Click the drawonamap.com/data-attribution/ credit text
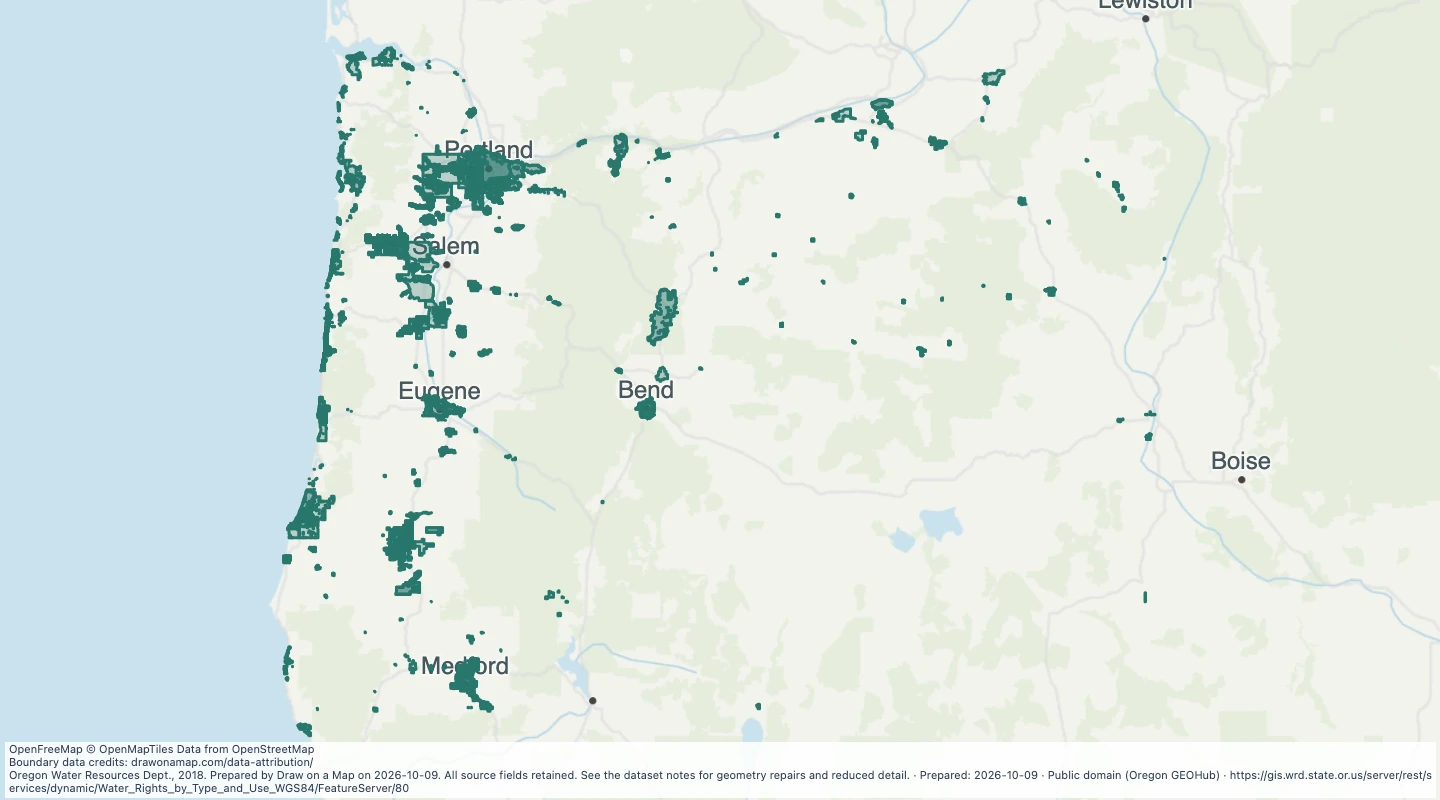 pyautogui.click(x=222, y=762)
